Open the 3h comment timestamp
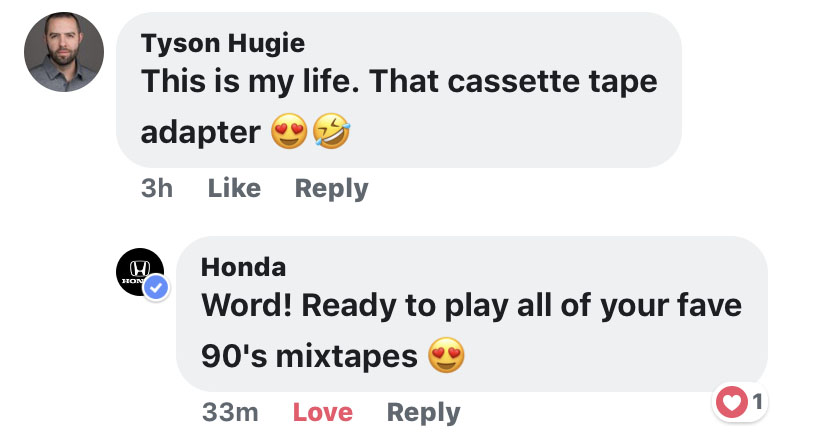828x440 pixels. coord(157,188)
